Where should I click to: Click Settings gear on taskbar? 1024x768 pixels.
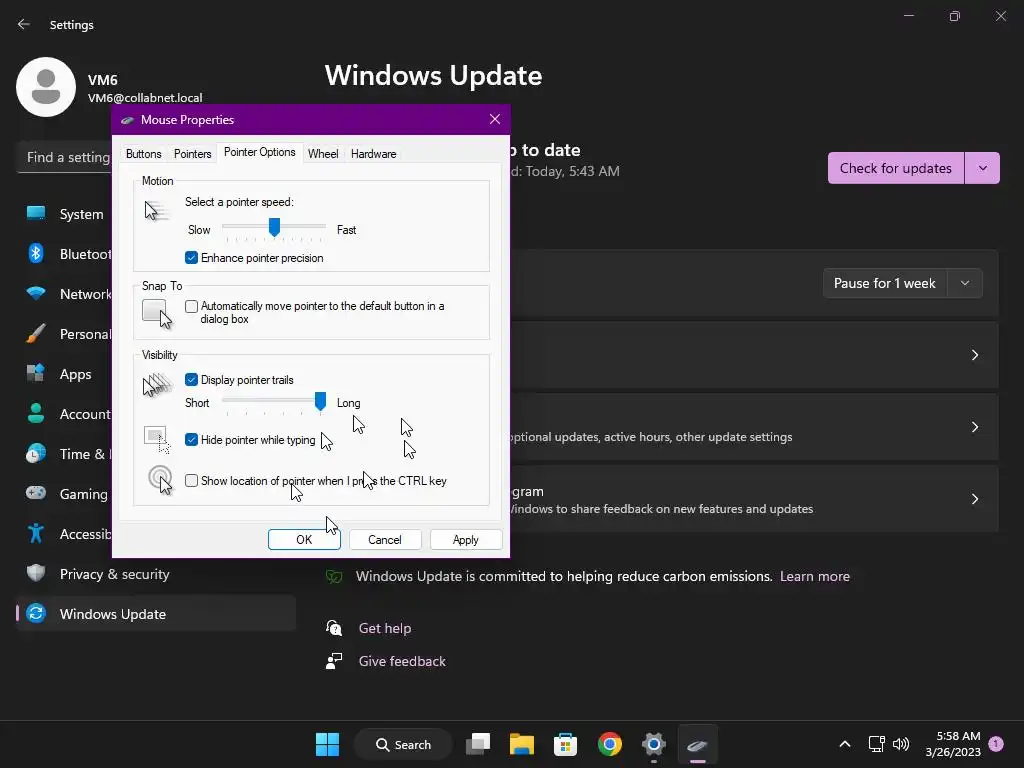654,744
